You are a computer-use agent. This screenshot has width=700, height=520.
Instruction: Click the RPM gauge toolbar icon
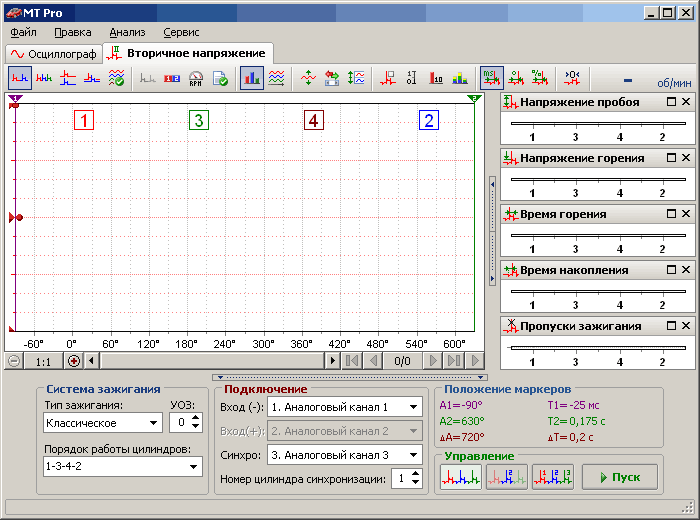pos(196,77)
